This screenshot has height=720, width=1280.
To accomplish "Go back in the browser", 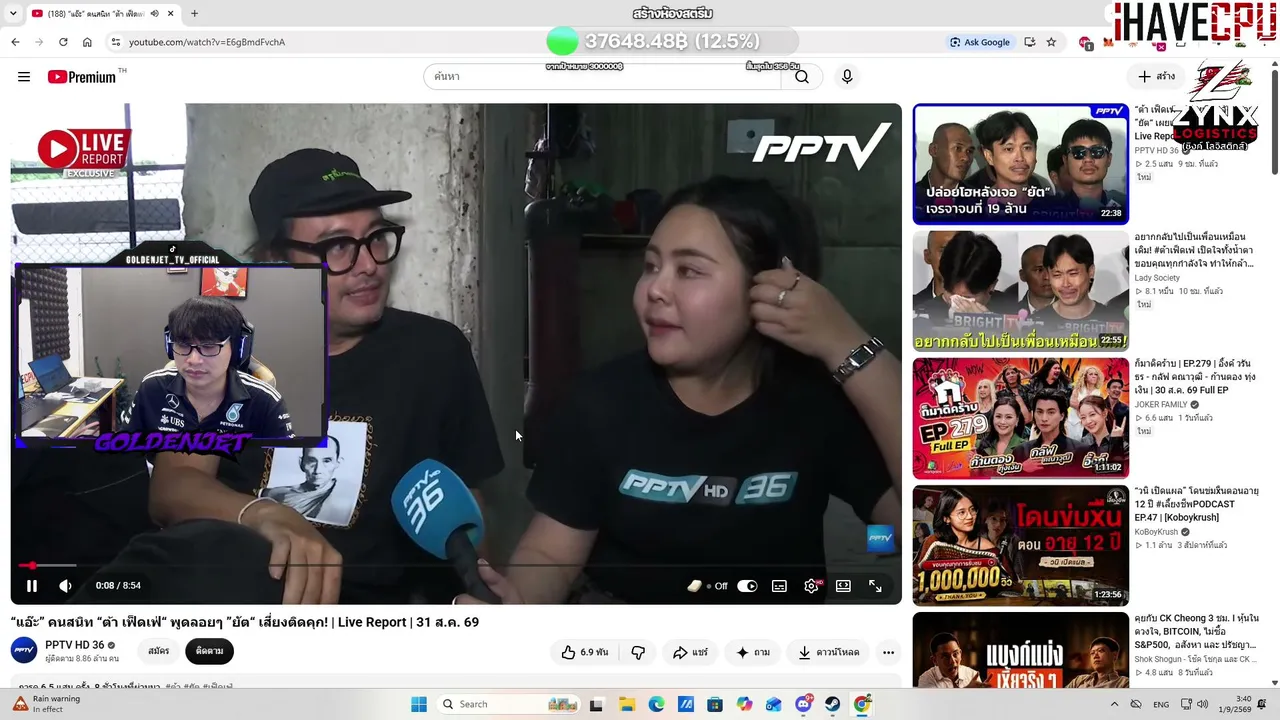I will 15,42.
